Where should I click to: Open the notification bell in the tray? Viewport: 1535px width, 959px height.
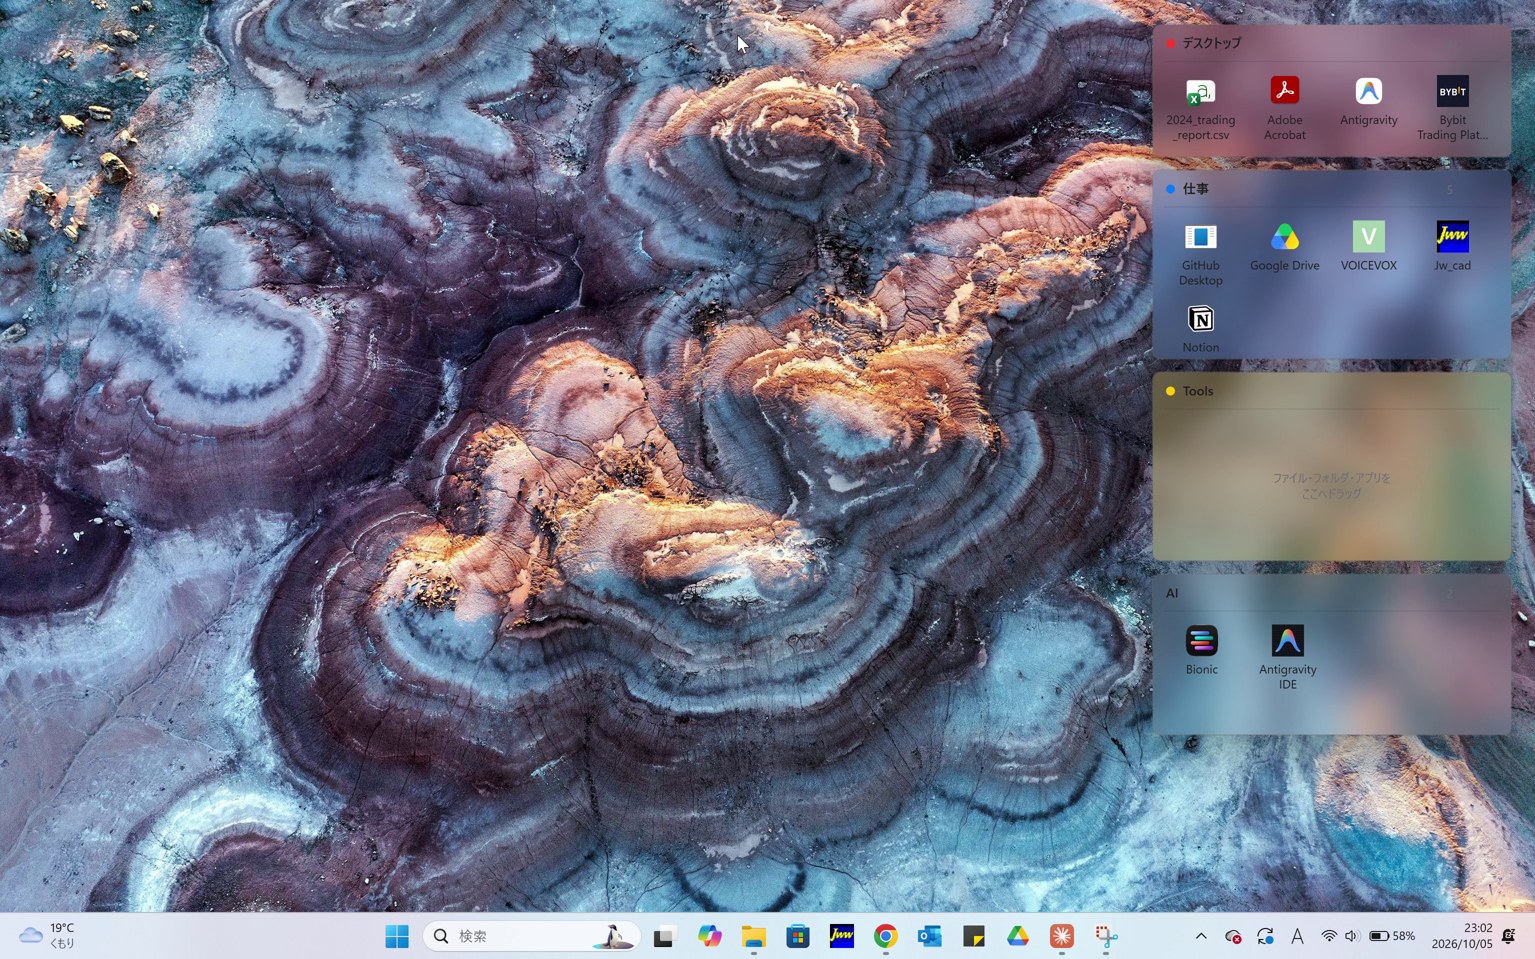point(1509,936)
